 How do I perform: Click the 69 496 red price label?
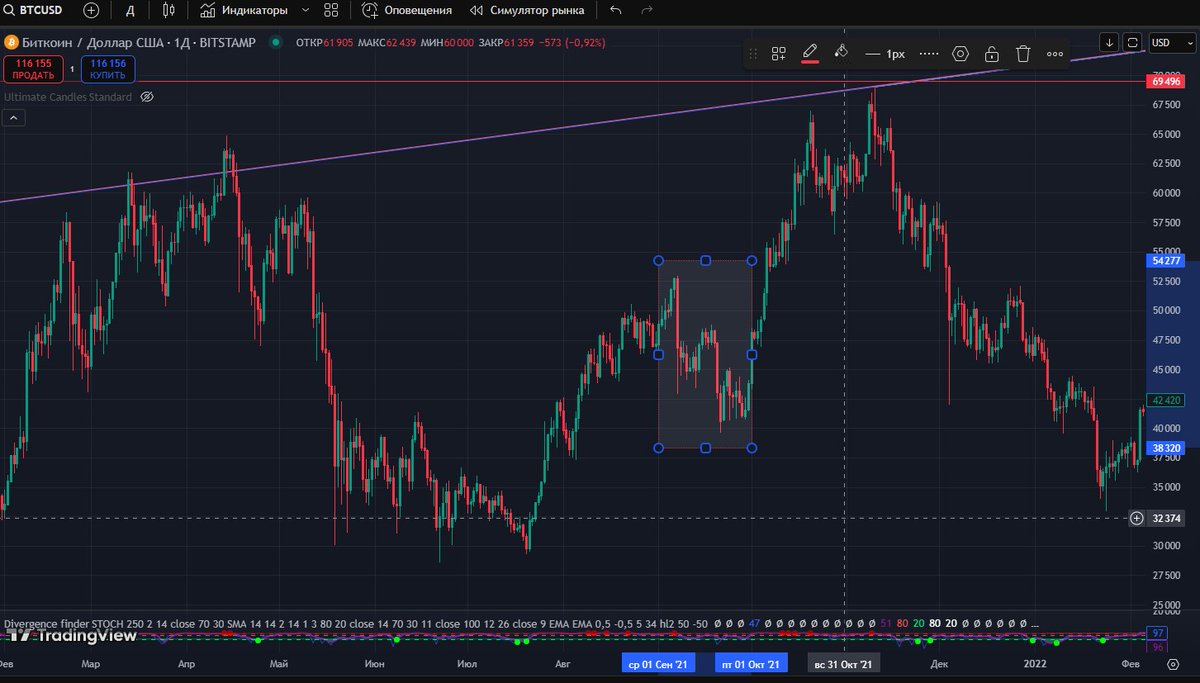(x=1168, y=81)
